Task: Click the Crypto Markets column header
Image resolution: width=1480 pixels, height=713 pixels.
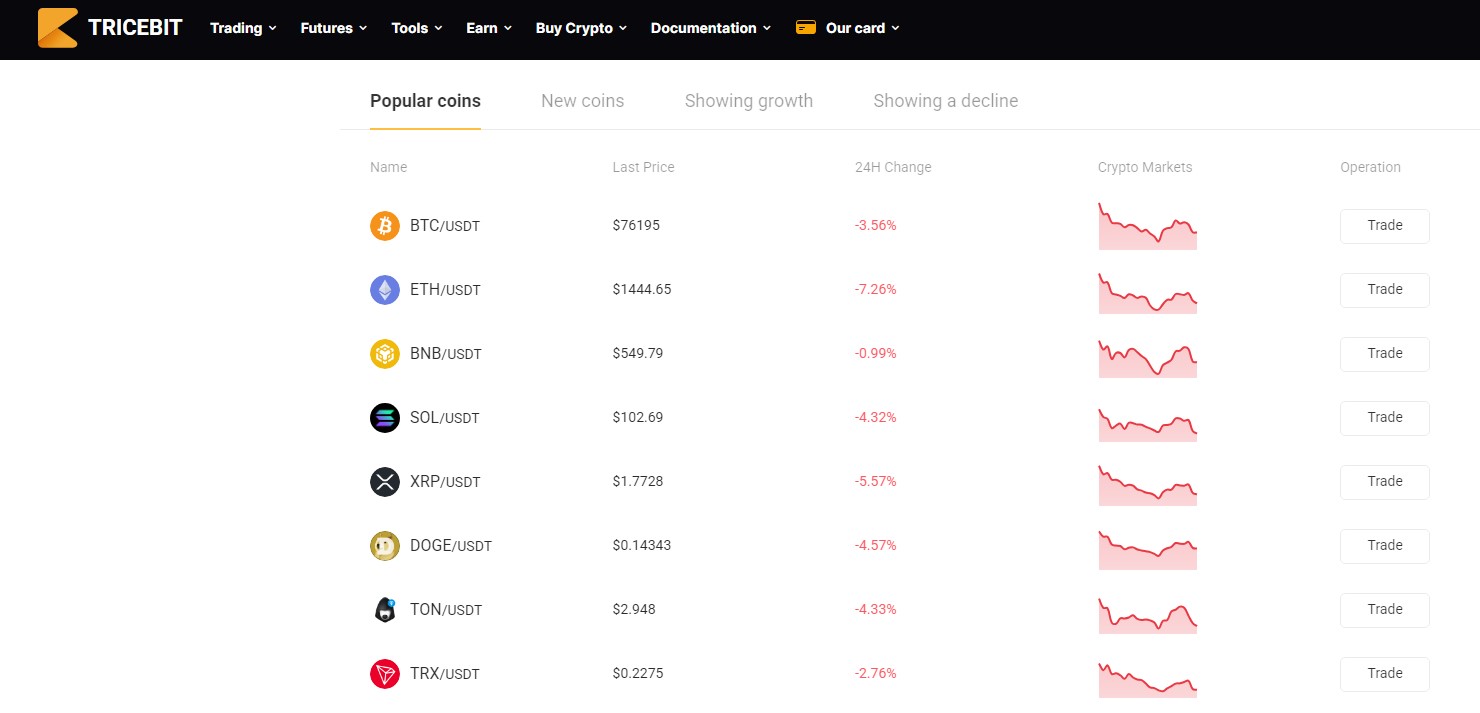Action: coord(1145,168)
